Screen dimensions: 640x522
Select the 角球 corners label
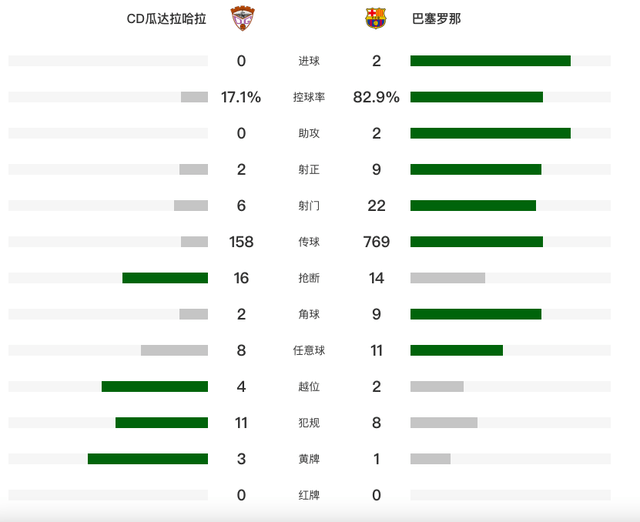point(309,314)
